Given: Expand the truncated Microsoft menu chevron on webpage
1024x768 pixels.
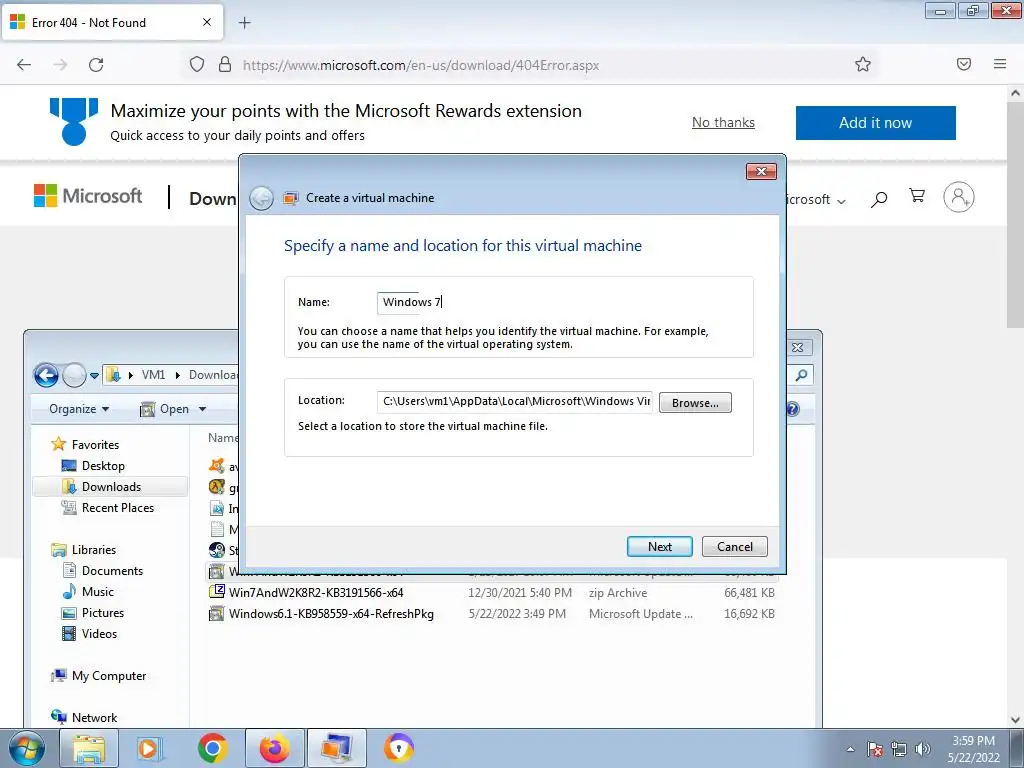Looking at the screenshot, I should [x=841, y=201].
